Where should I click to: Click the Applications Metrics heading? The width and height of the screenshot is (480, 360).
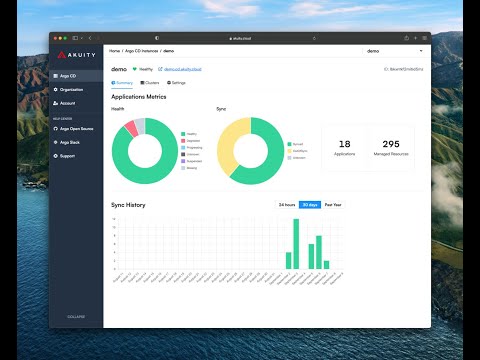coord(139,97)
